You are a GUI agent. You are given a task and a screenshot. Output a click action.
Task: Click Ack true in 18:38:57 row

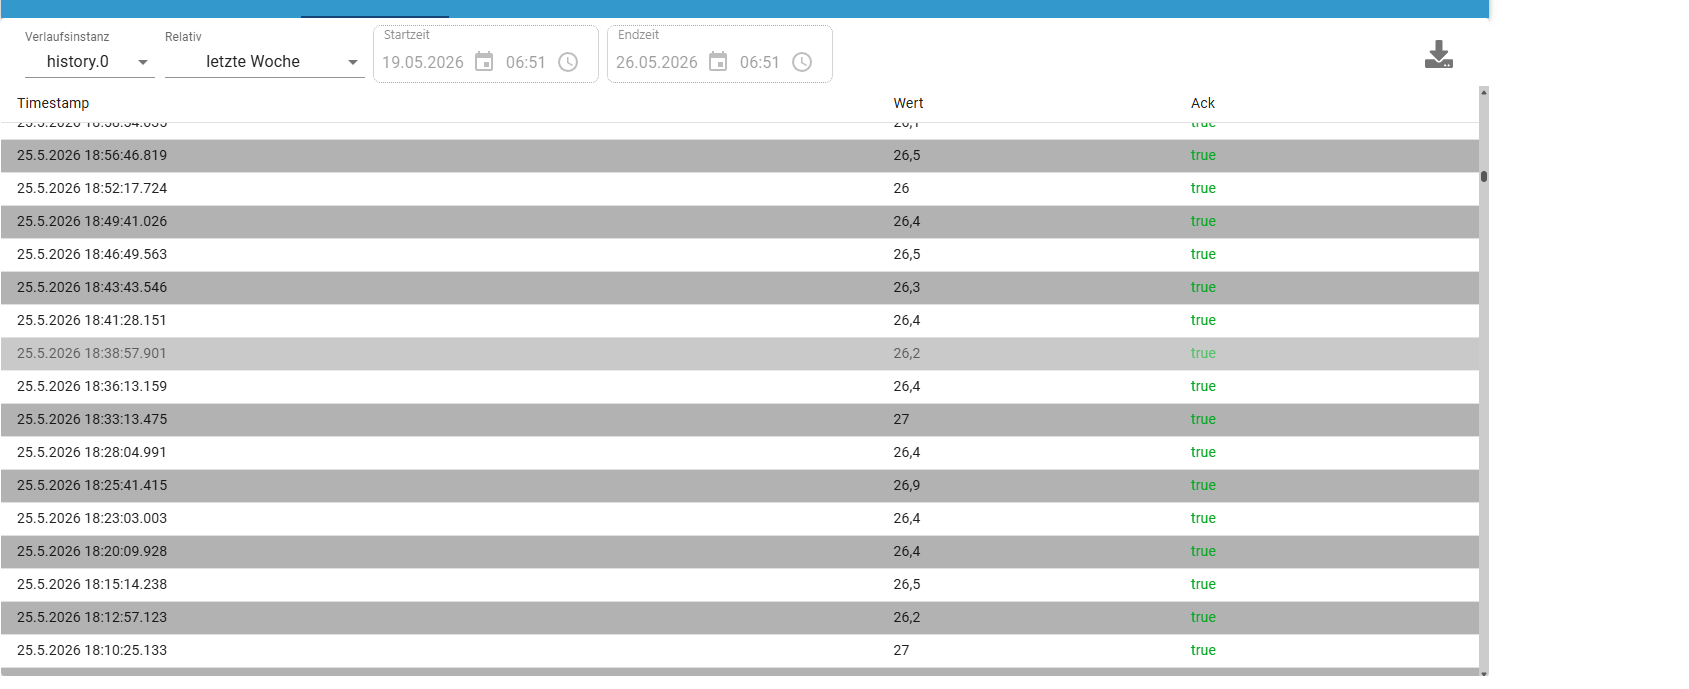(x=1203, y=353)
